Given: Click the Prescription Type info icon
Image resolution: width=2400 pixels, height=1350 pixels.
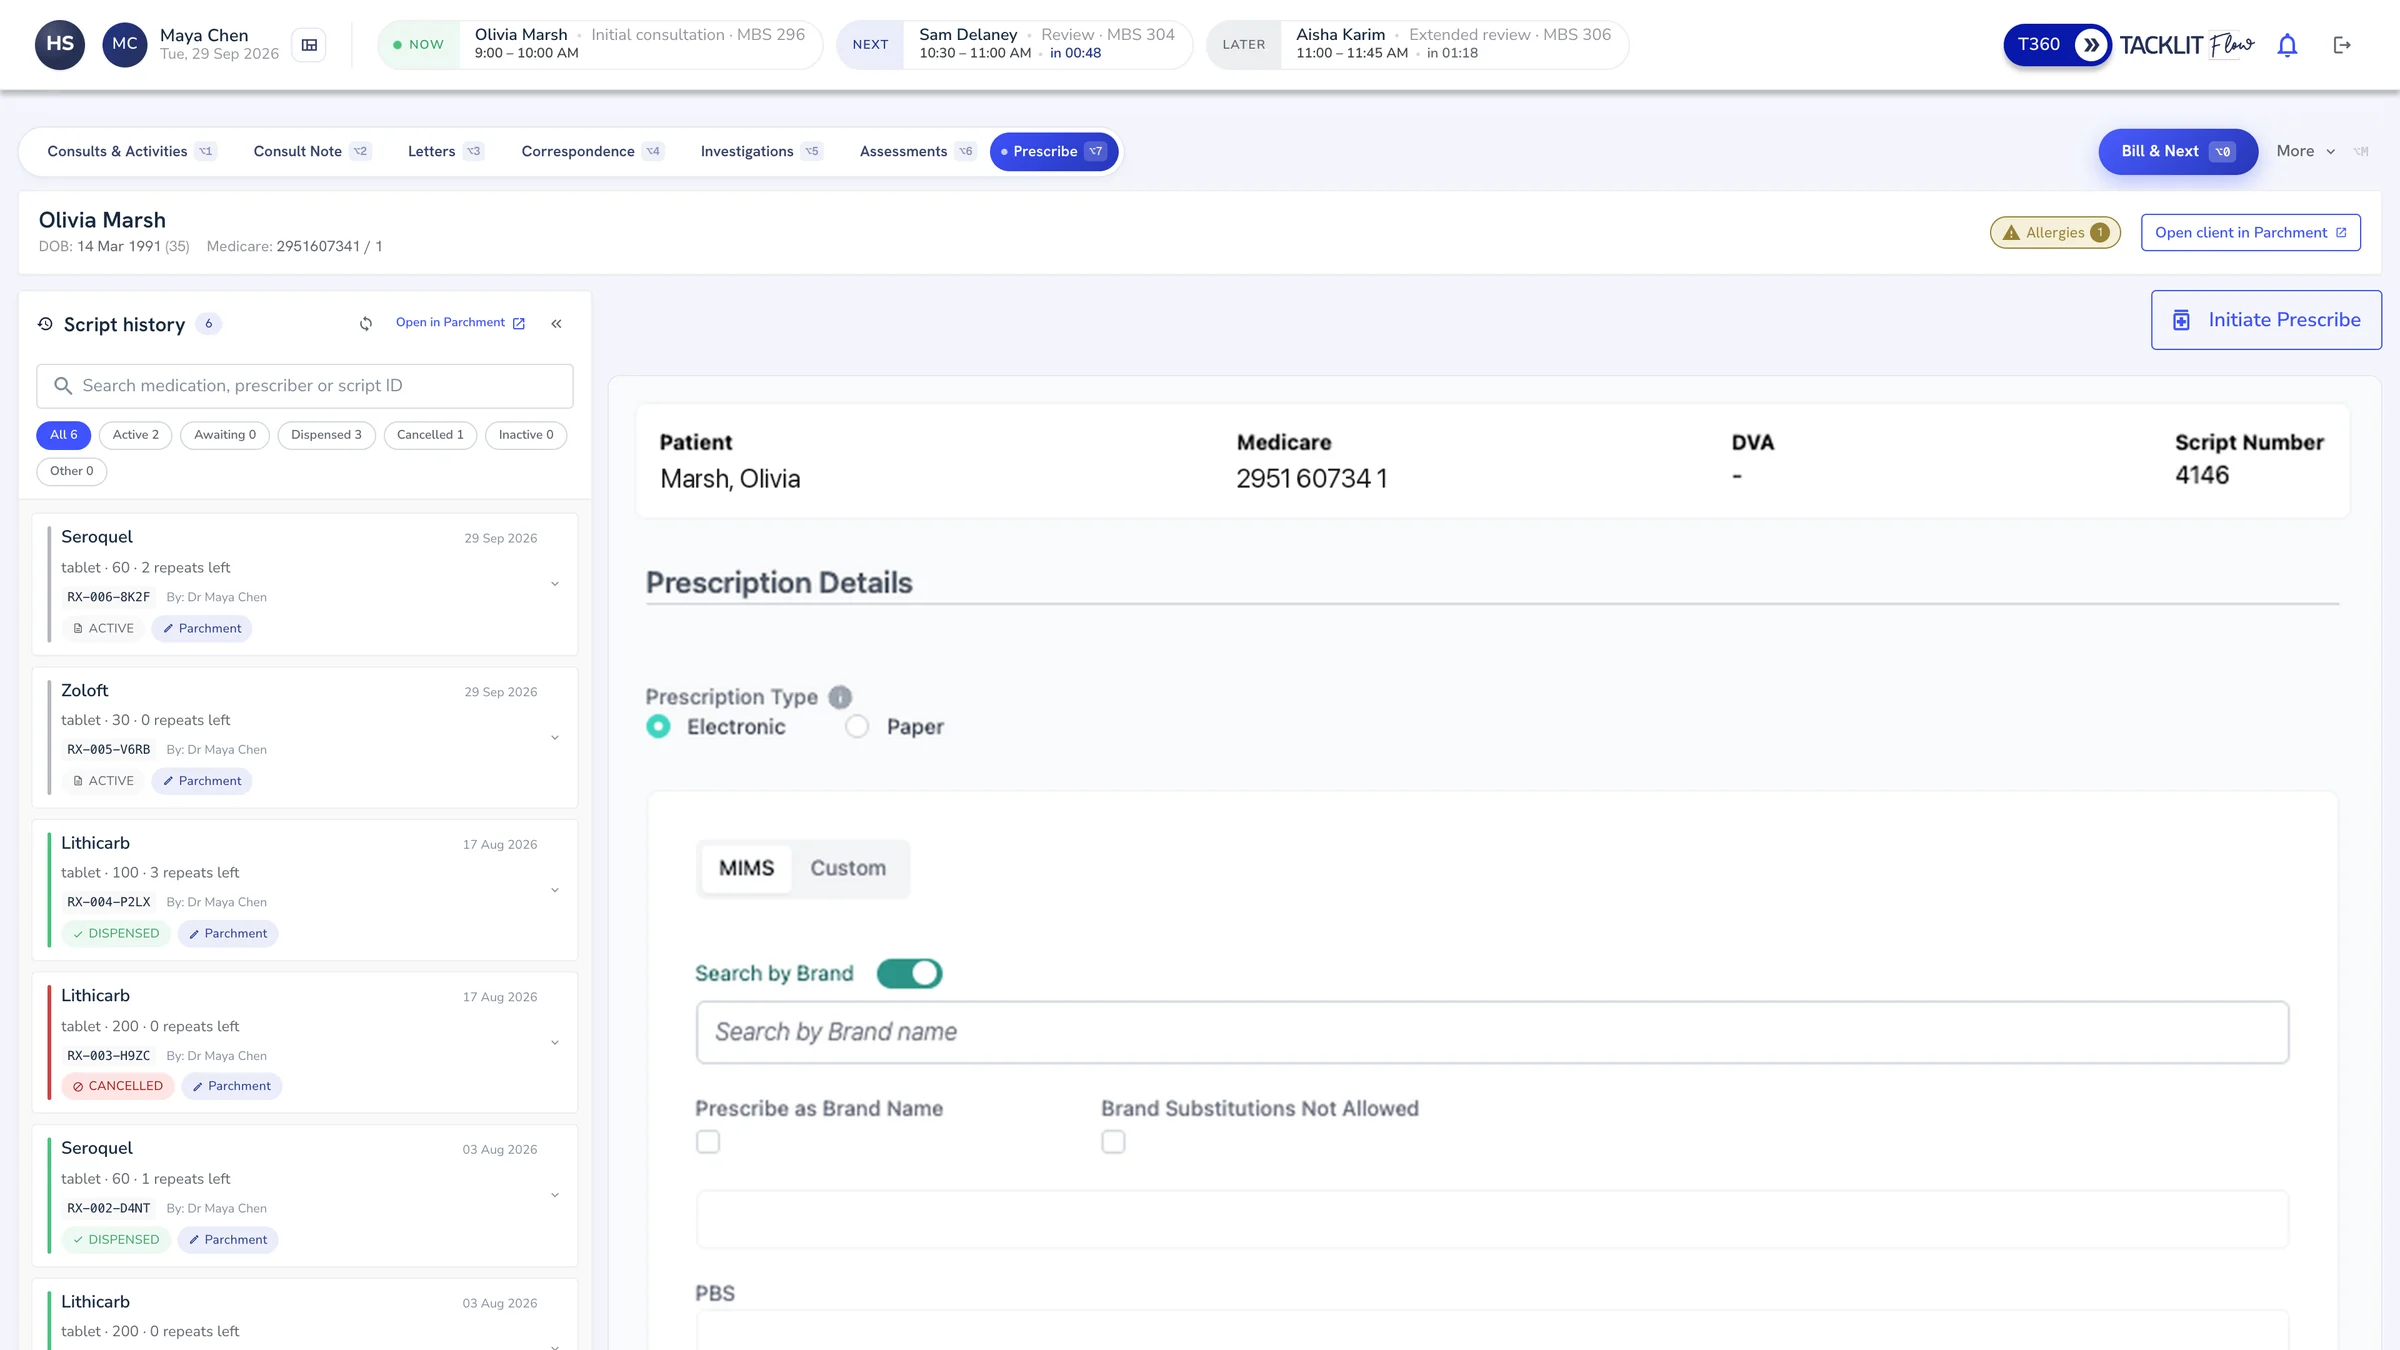Looking at the screenshot, I should [840, 697].
